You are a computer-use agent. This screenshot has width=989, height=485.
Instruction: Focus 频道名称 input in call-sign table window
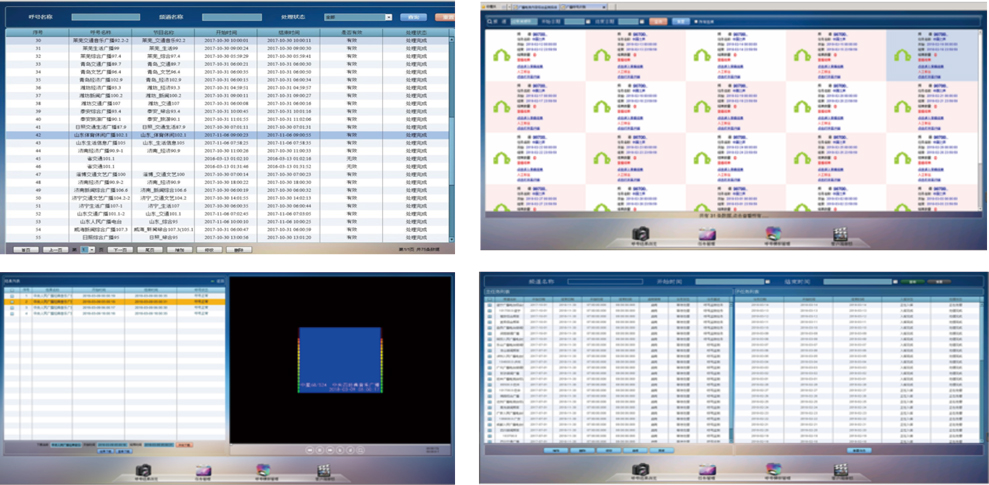pos(231,17)
